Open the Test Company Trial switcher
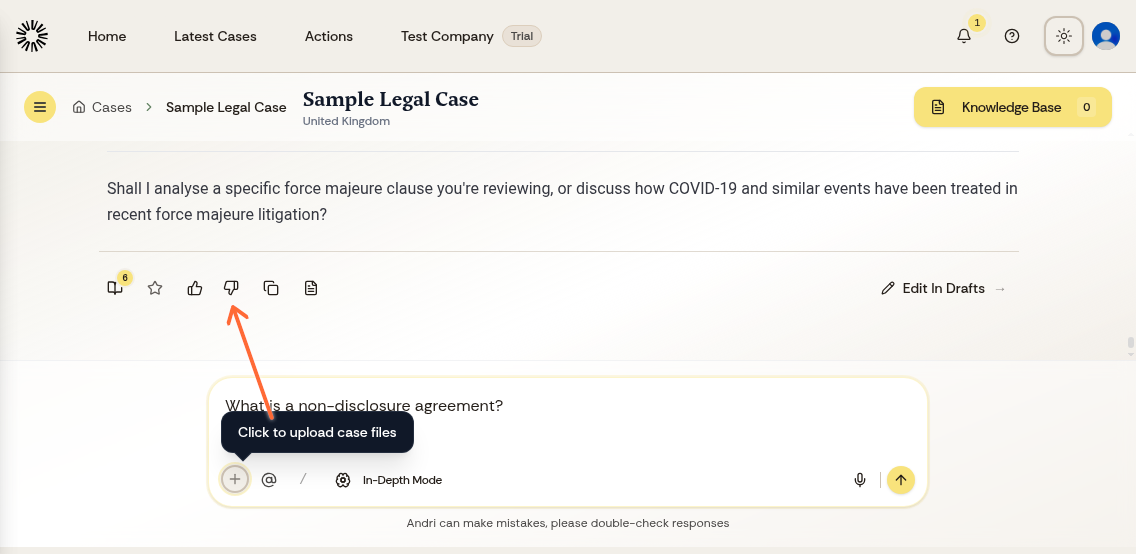Viewport: 1136px width, 554px height. [470, 36]
